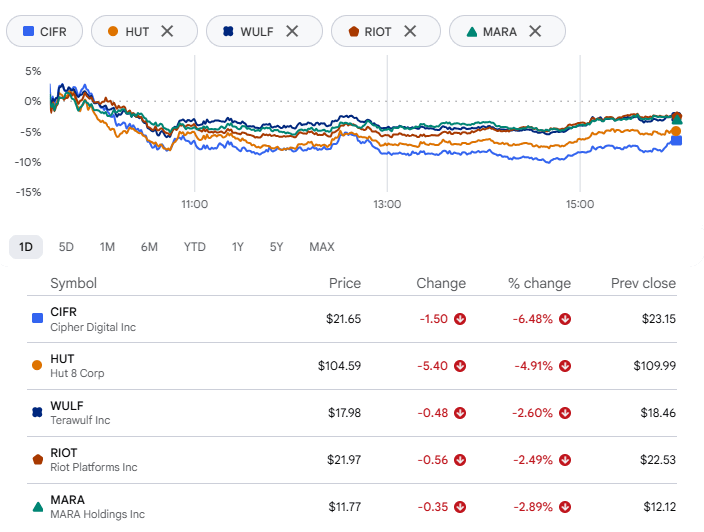Image resolution: width=704 pixels, height=532 pixels.
Task: Click CIFR price $21.65
Action: [343, 319]
